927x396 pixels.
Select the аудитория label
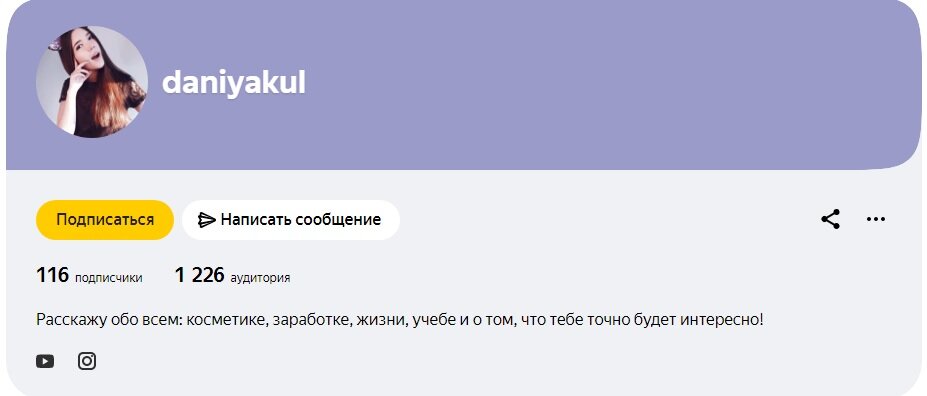point(260,278)
